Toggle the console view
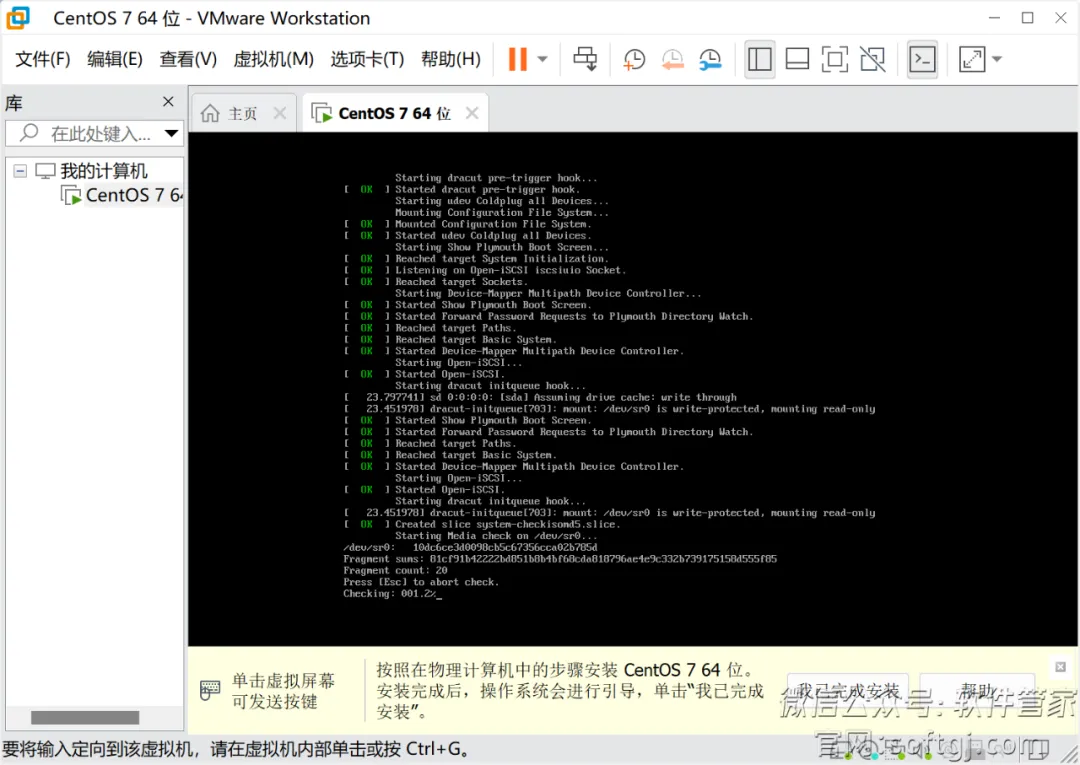 click(922, 59)
